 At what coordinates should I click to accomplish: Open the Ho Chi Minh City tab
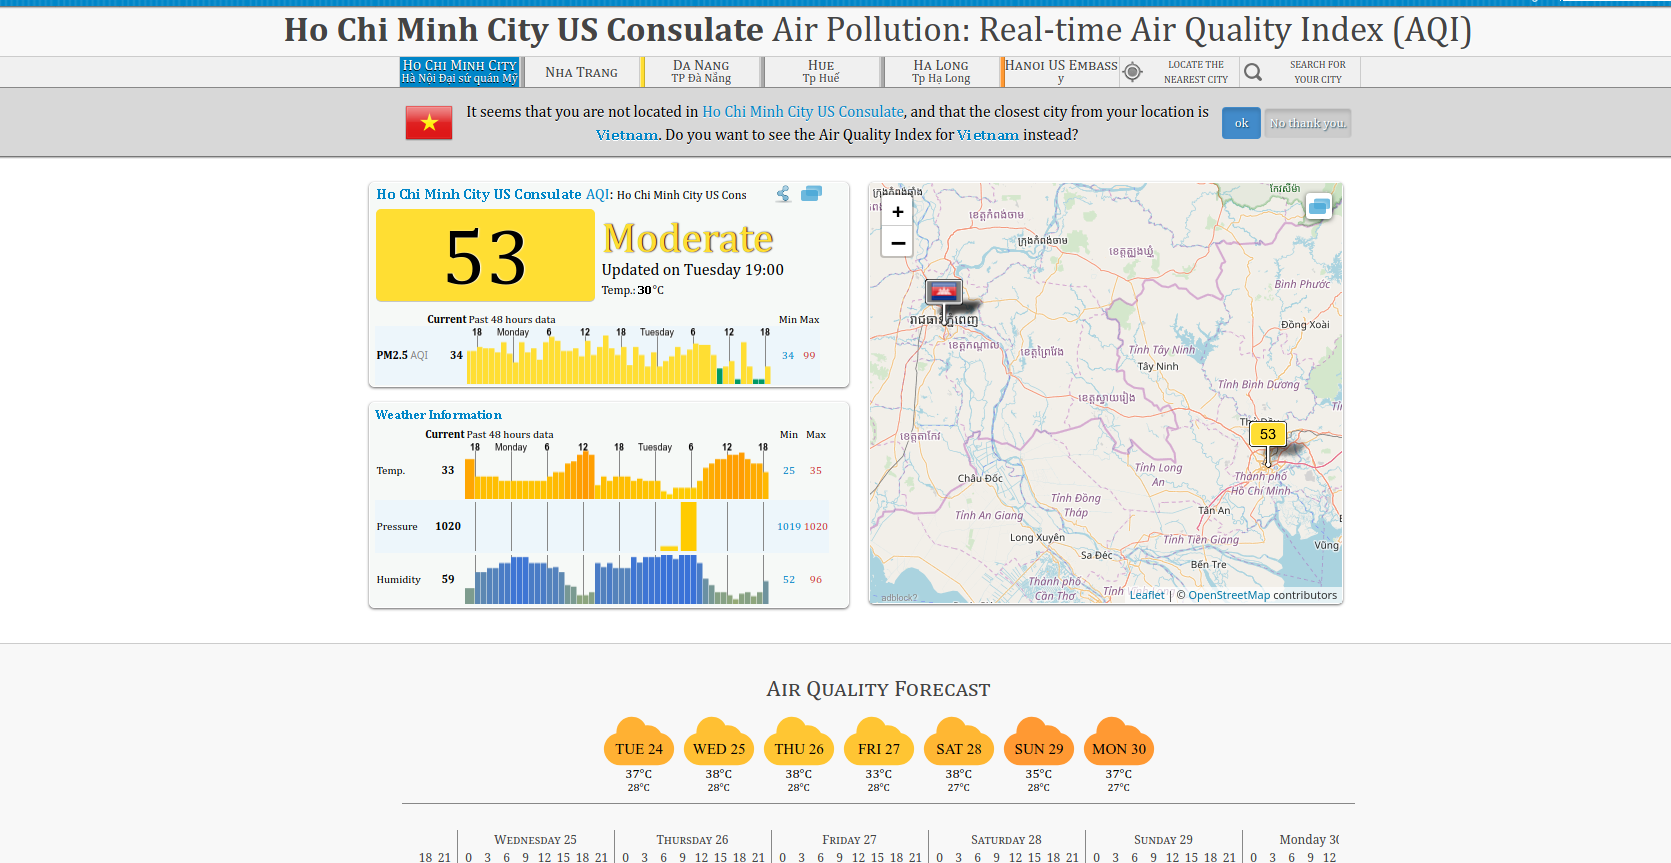point(459,71)
